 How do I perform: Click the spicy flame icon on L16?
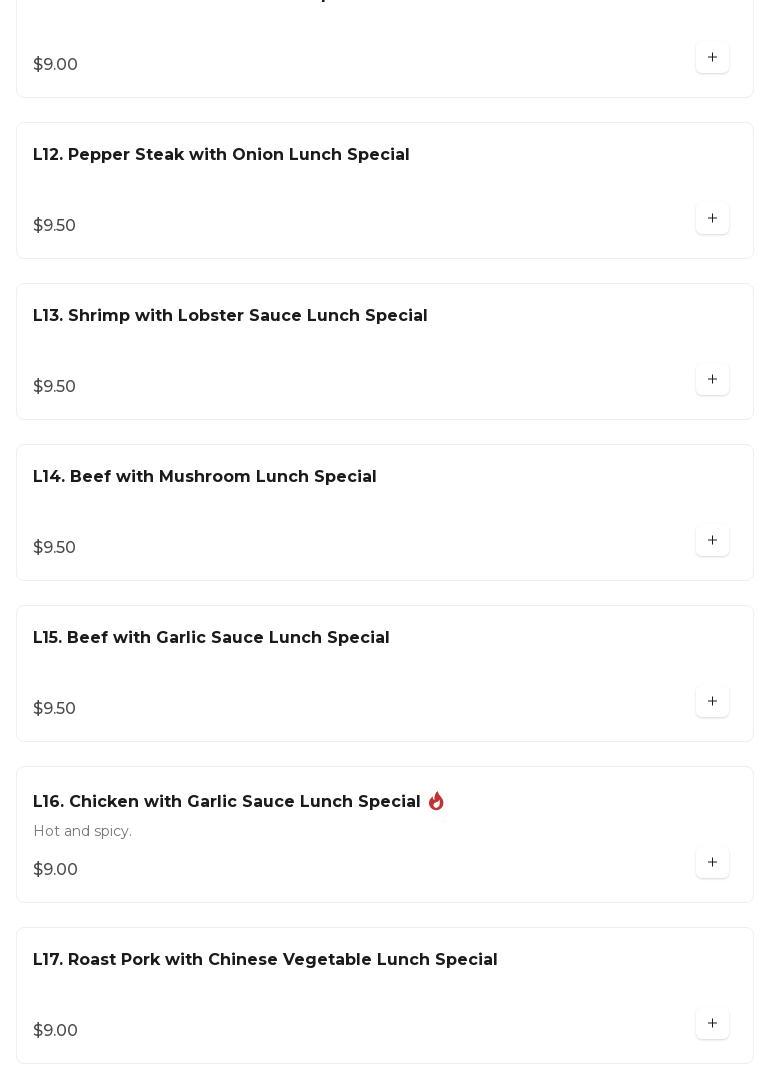click(436, 801)
